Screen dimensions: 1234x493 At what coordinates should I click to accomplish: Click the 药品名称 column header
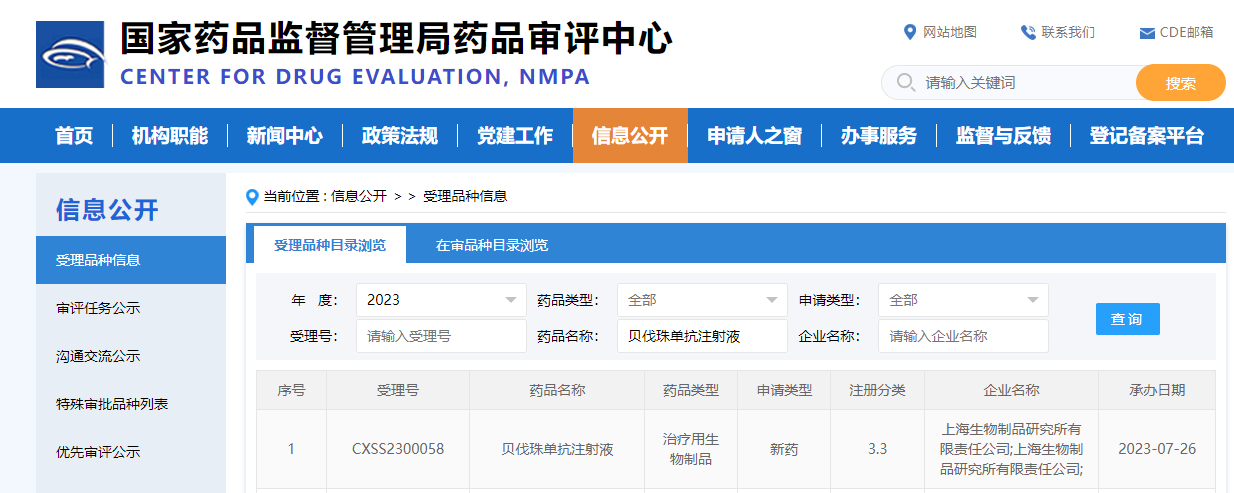pyautogui.click(x=557, y=390)
